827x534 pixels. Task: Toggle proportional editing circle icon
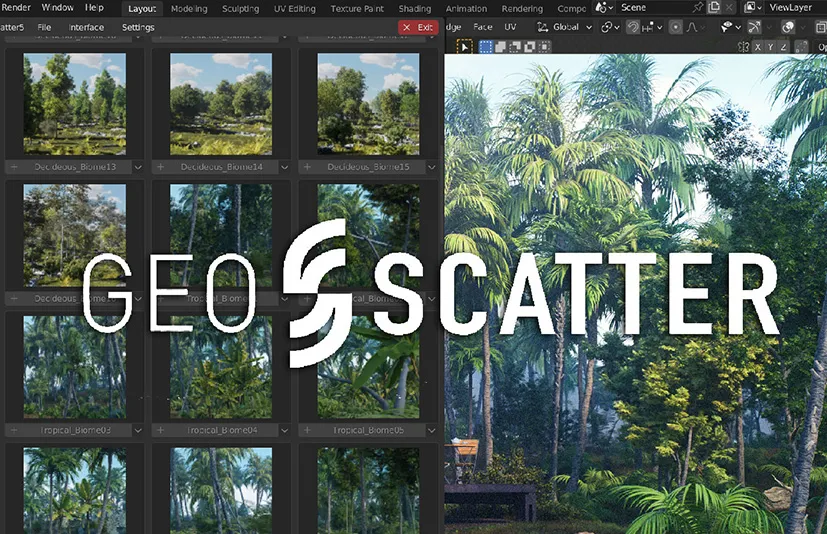(675, 27)
